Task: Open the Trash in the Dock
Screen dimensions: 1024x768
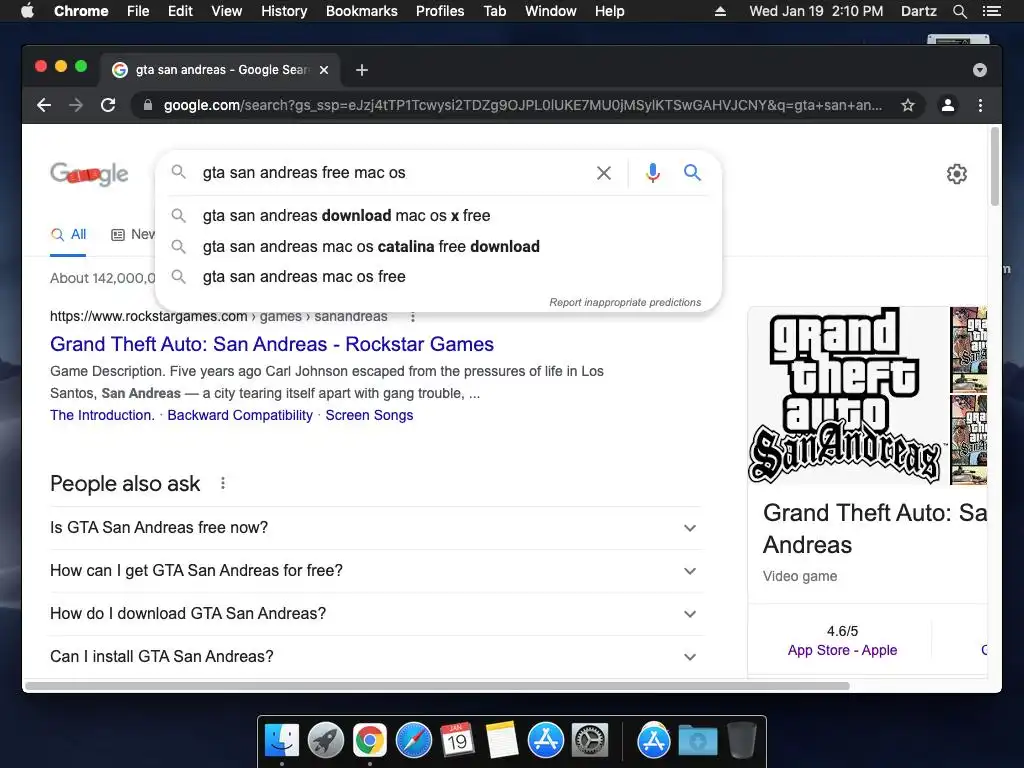Action: 741,740
